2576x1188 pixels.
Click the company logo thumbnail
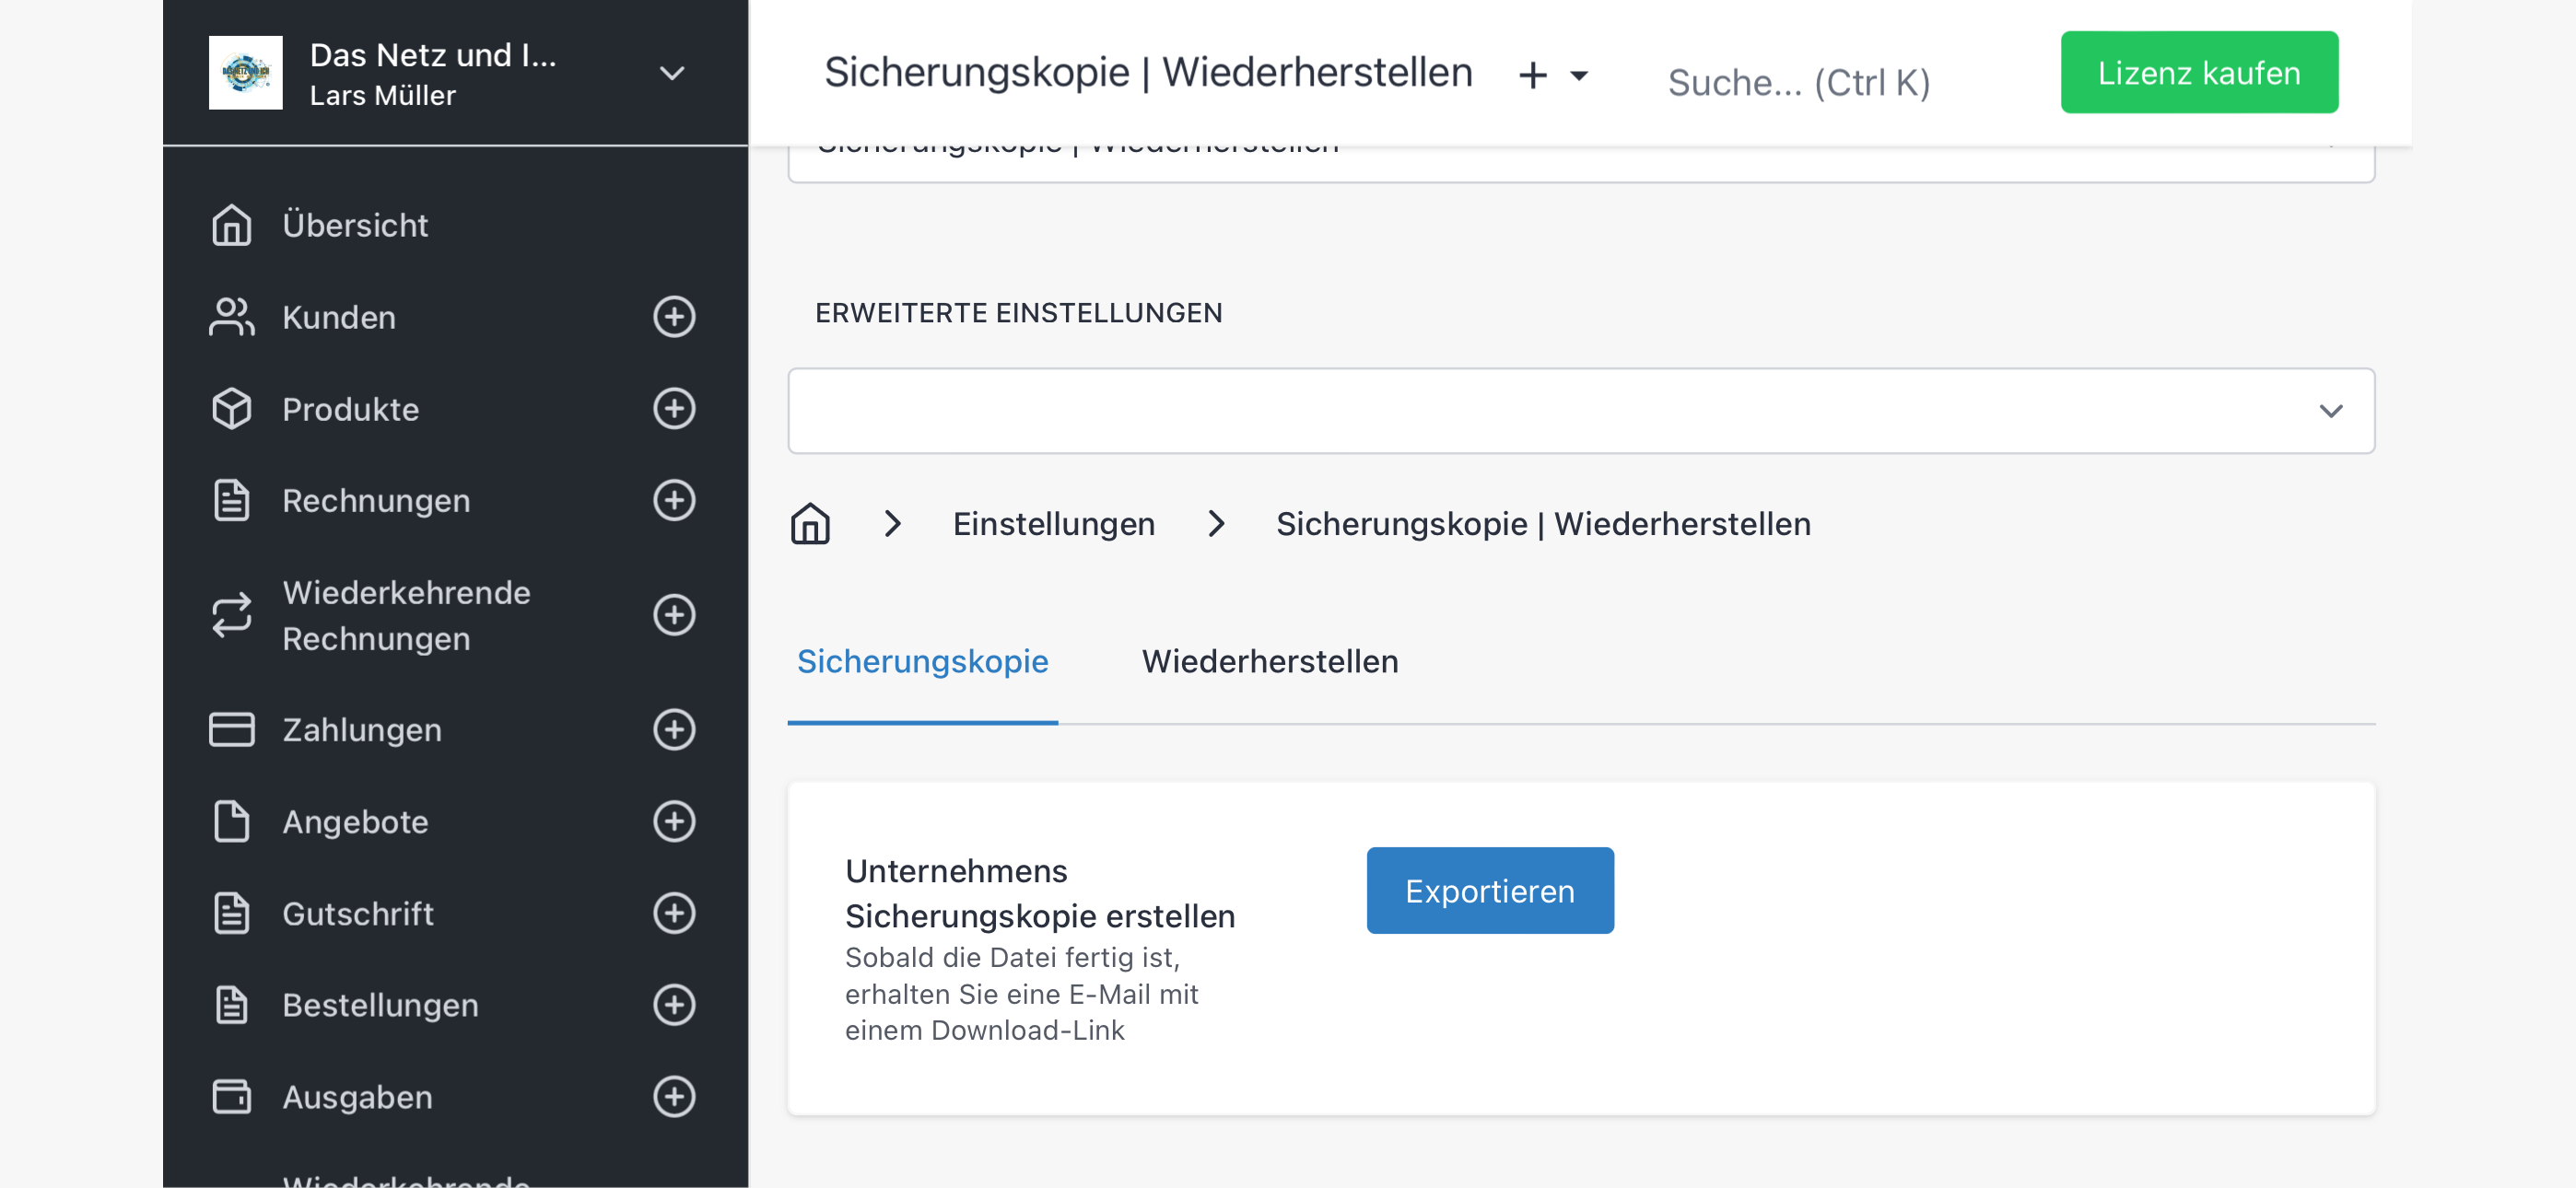pyautogui.click(x=245, y=73)
